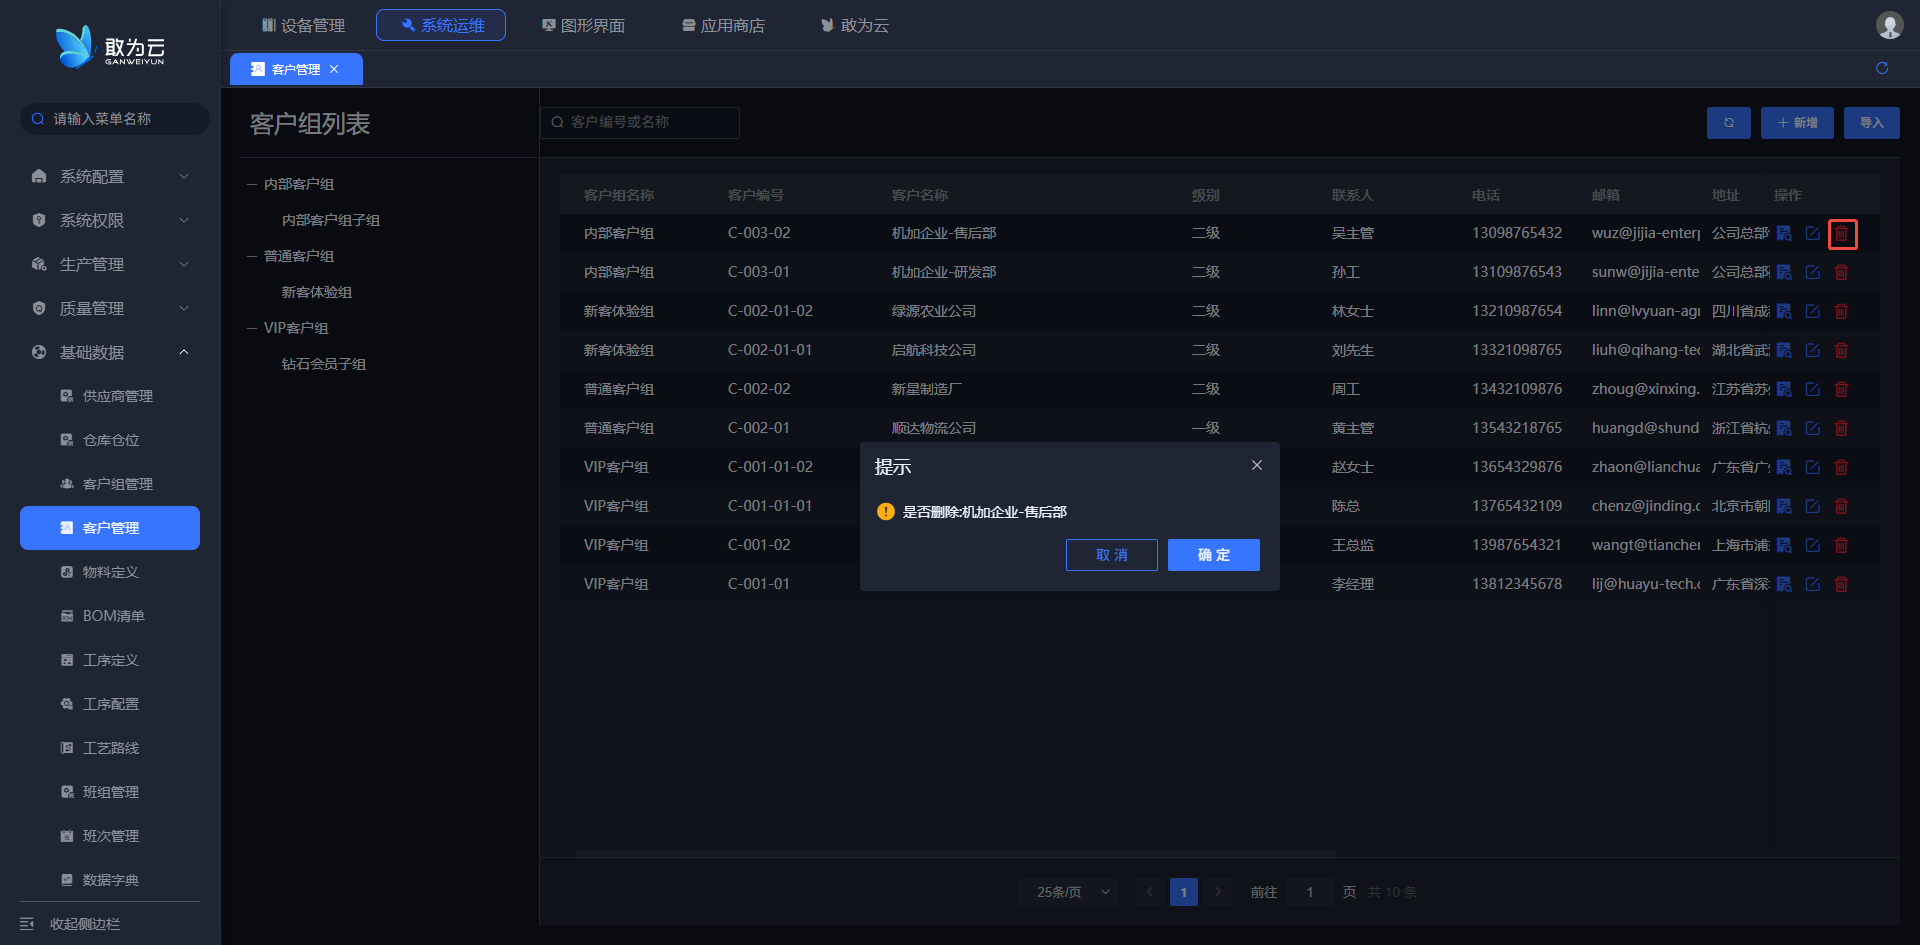The image size is (1920, 945).
Task: Click the first action icon in C-002-02 row
Action: (1784, 389)
